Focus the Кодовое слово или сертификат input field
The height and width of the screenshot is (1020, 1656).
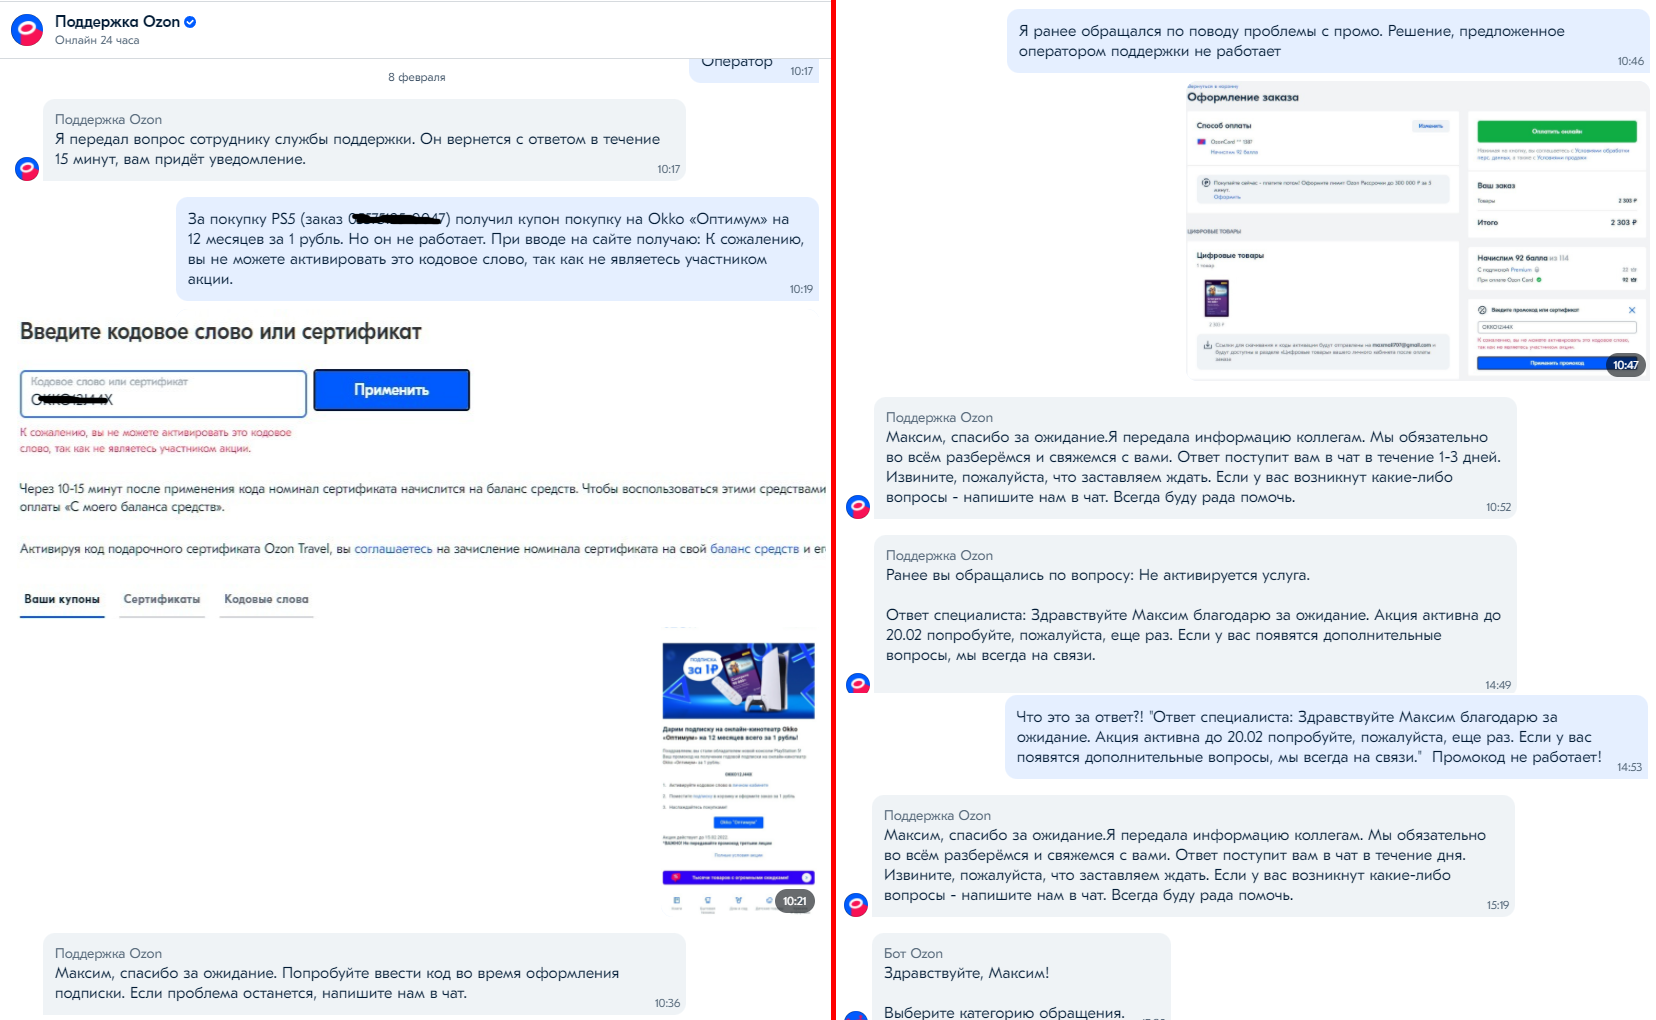pos(163,394)
